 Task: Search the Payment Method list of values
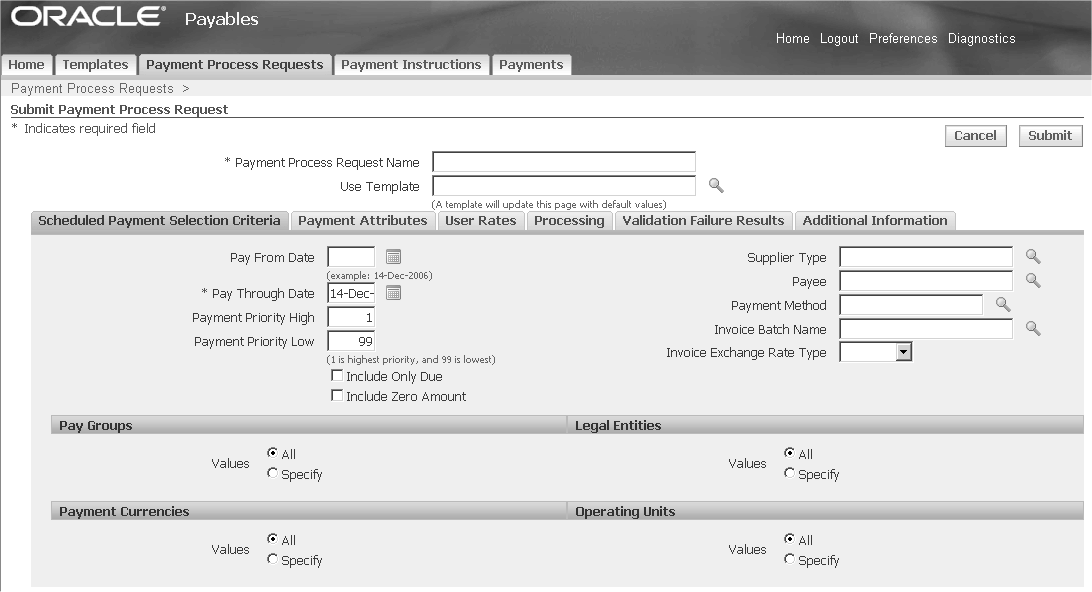pos(1002,304)
